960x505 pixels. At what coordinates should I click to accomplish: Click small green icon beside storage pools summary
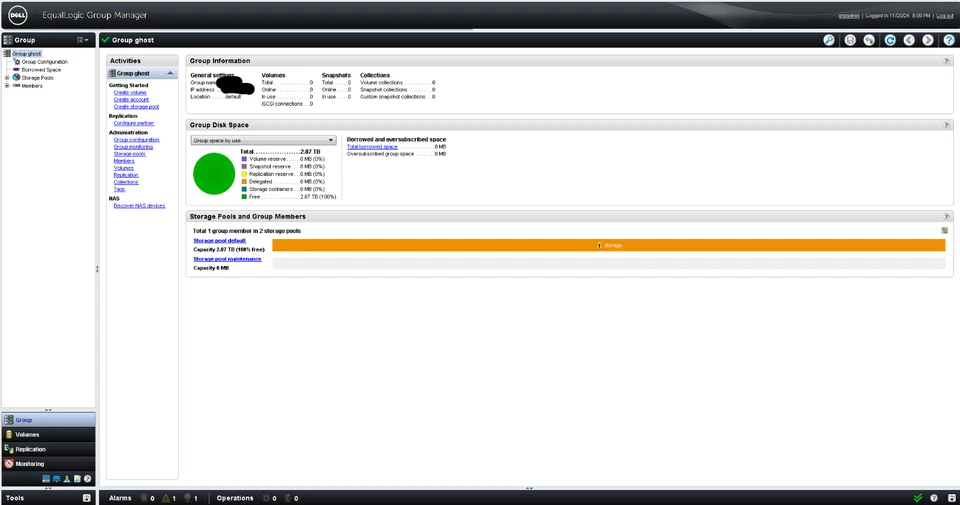coord(944,231)
